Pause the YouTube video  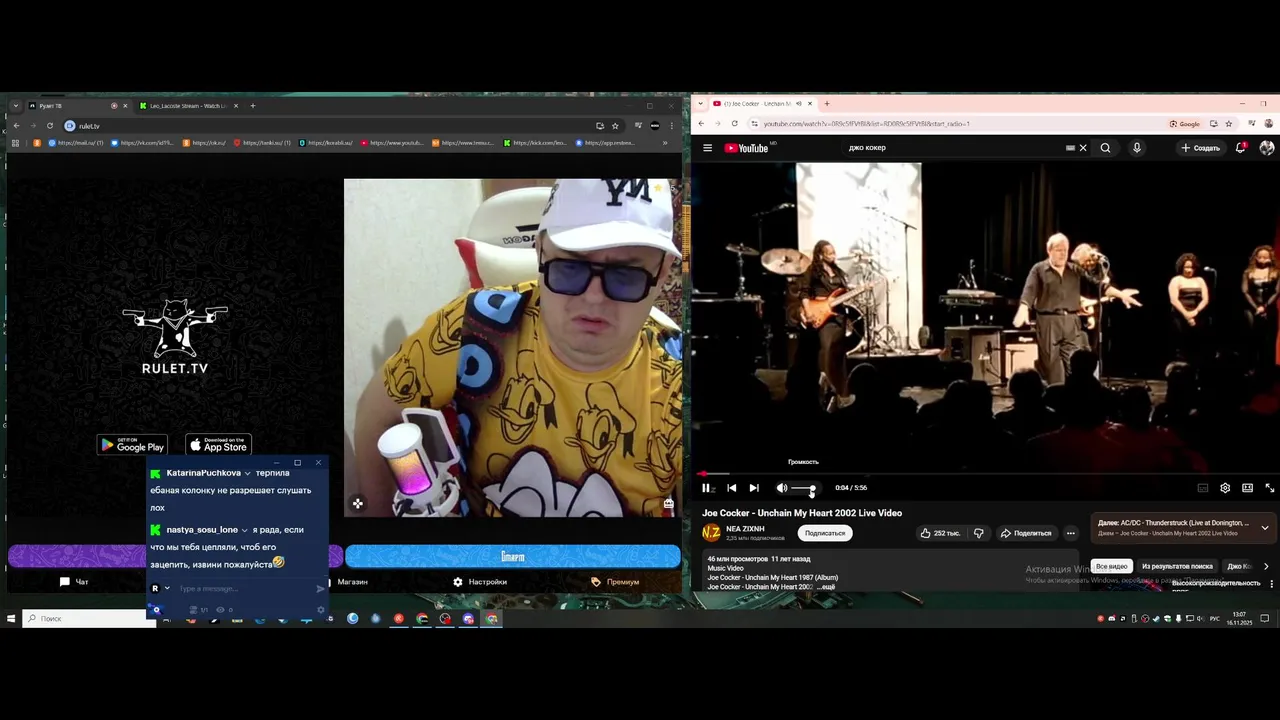pyautogui.click(x=706, y=488)
